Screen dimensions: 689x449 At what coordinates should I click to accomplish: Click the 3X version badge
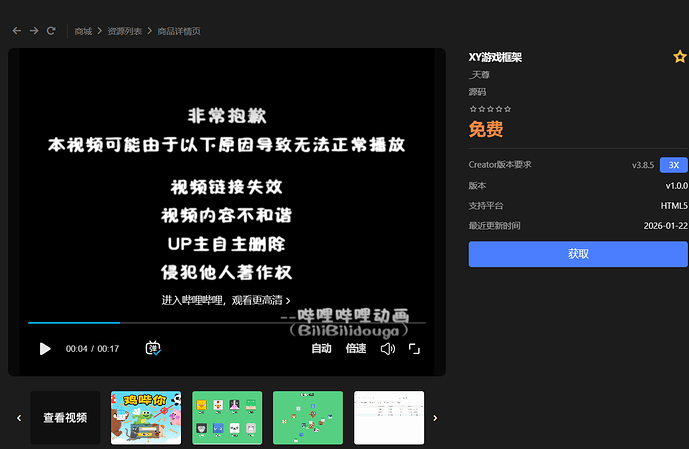[x=674, y=165]
